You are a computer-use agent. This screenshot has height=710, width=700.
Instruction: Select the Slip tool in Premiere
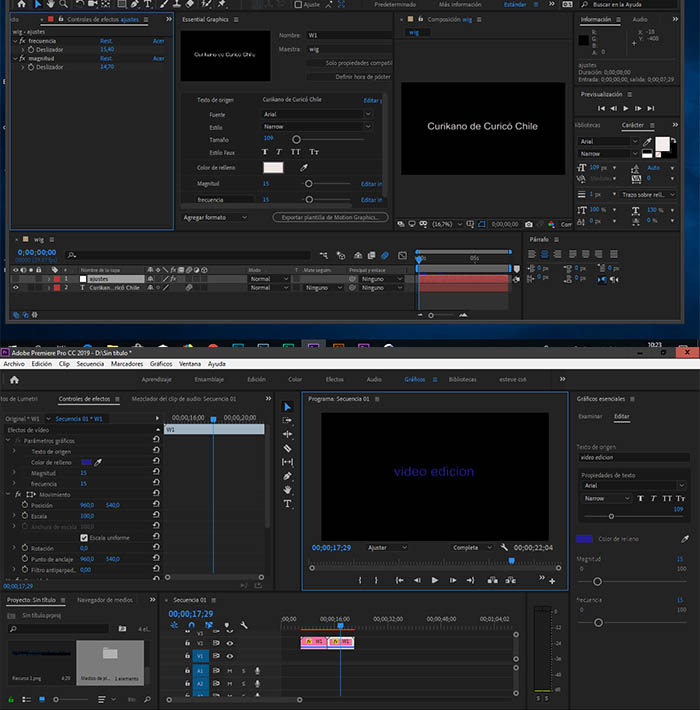287,462
